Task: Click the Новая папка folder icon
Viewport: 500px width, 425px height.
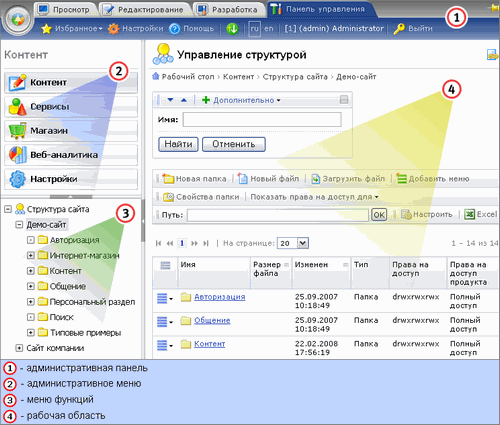Action: point(168,179)
